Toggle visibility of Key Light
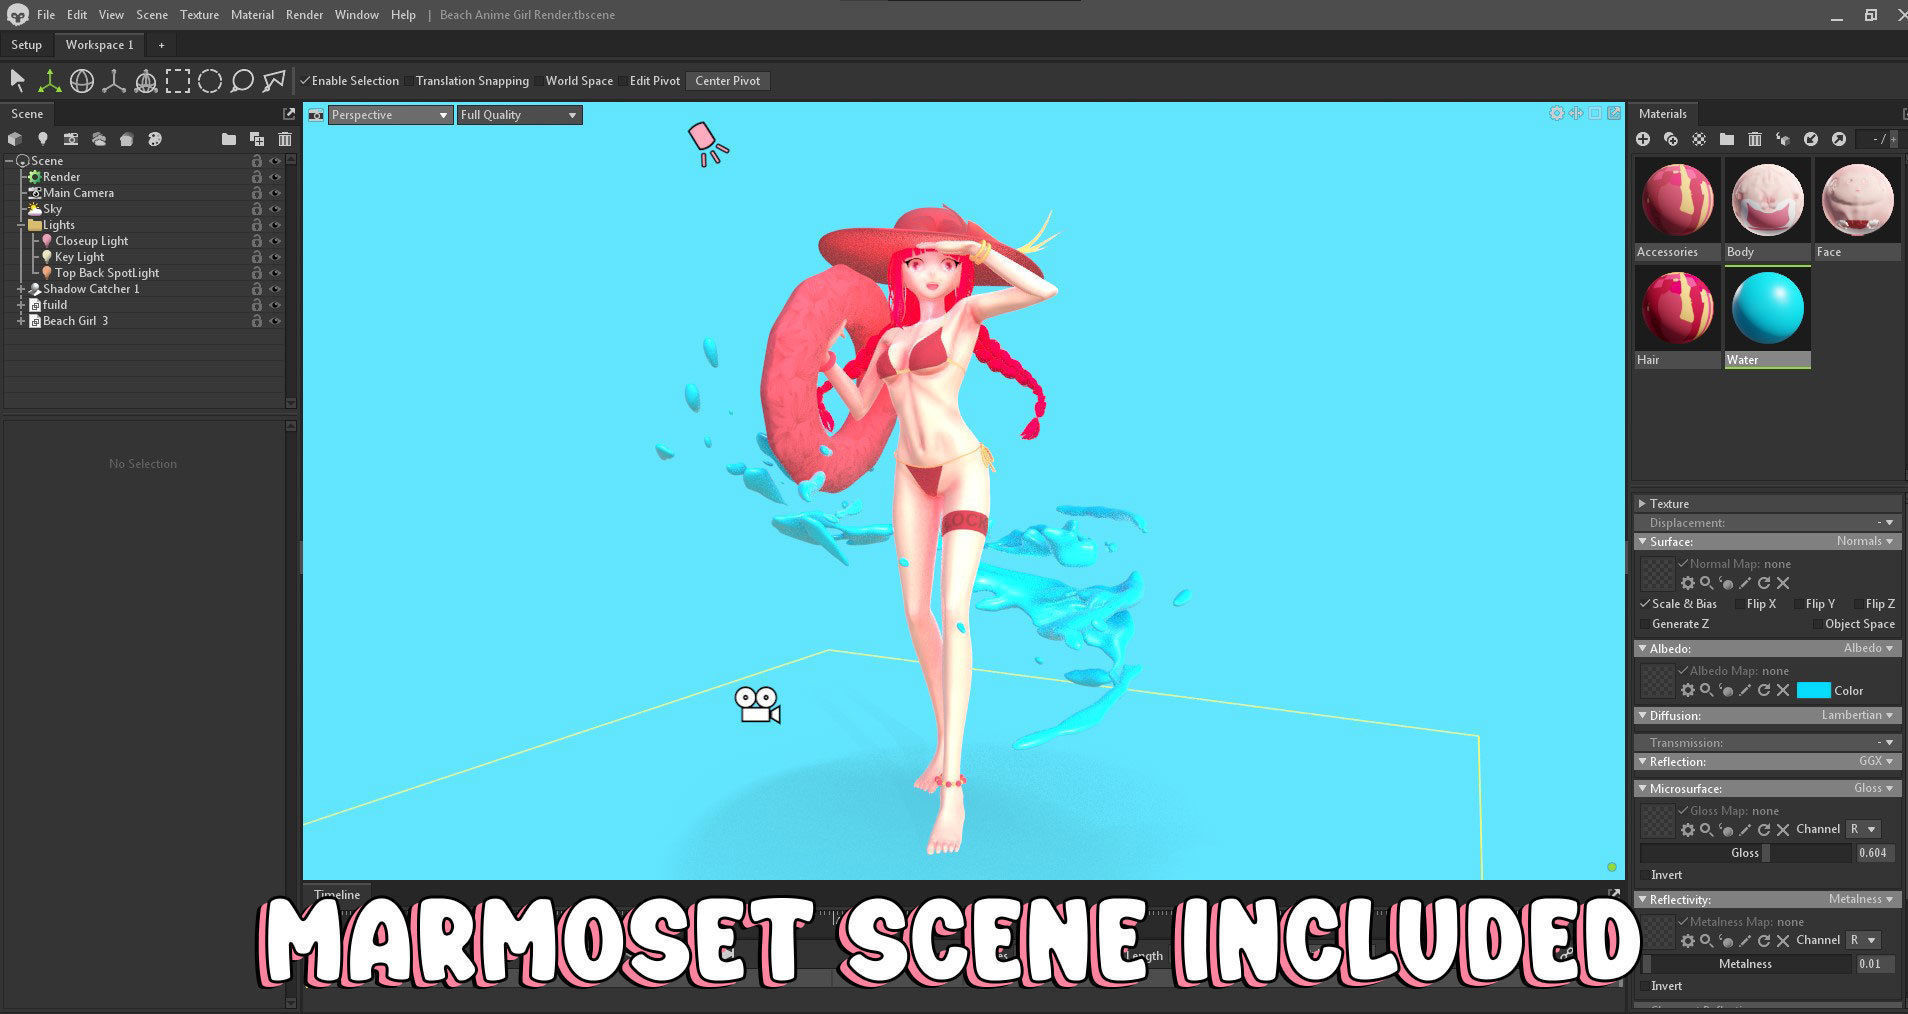1908x1014 pixels. coord(275,257)
